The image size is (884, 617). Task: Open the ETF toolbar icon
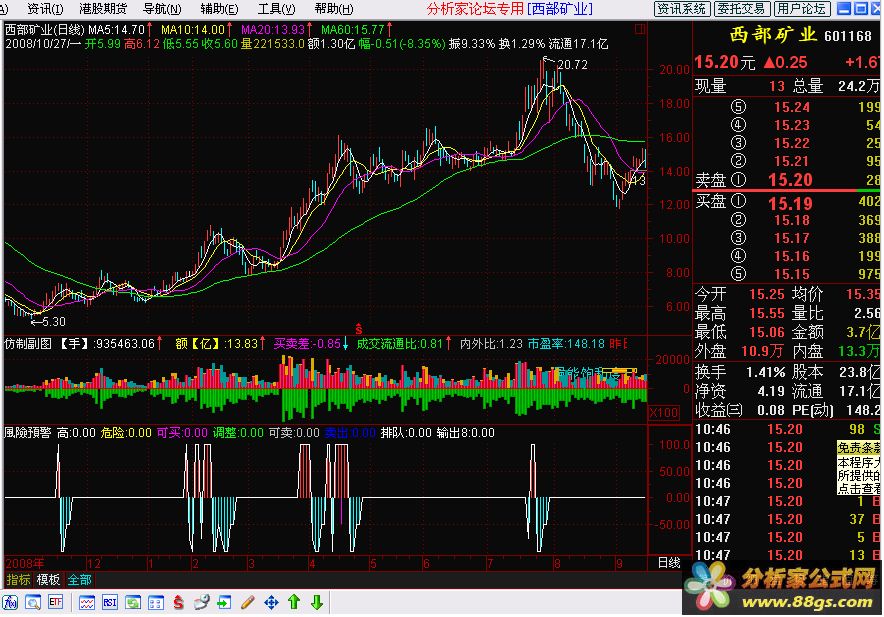55,602
